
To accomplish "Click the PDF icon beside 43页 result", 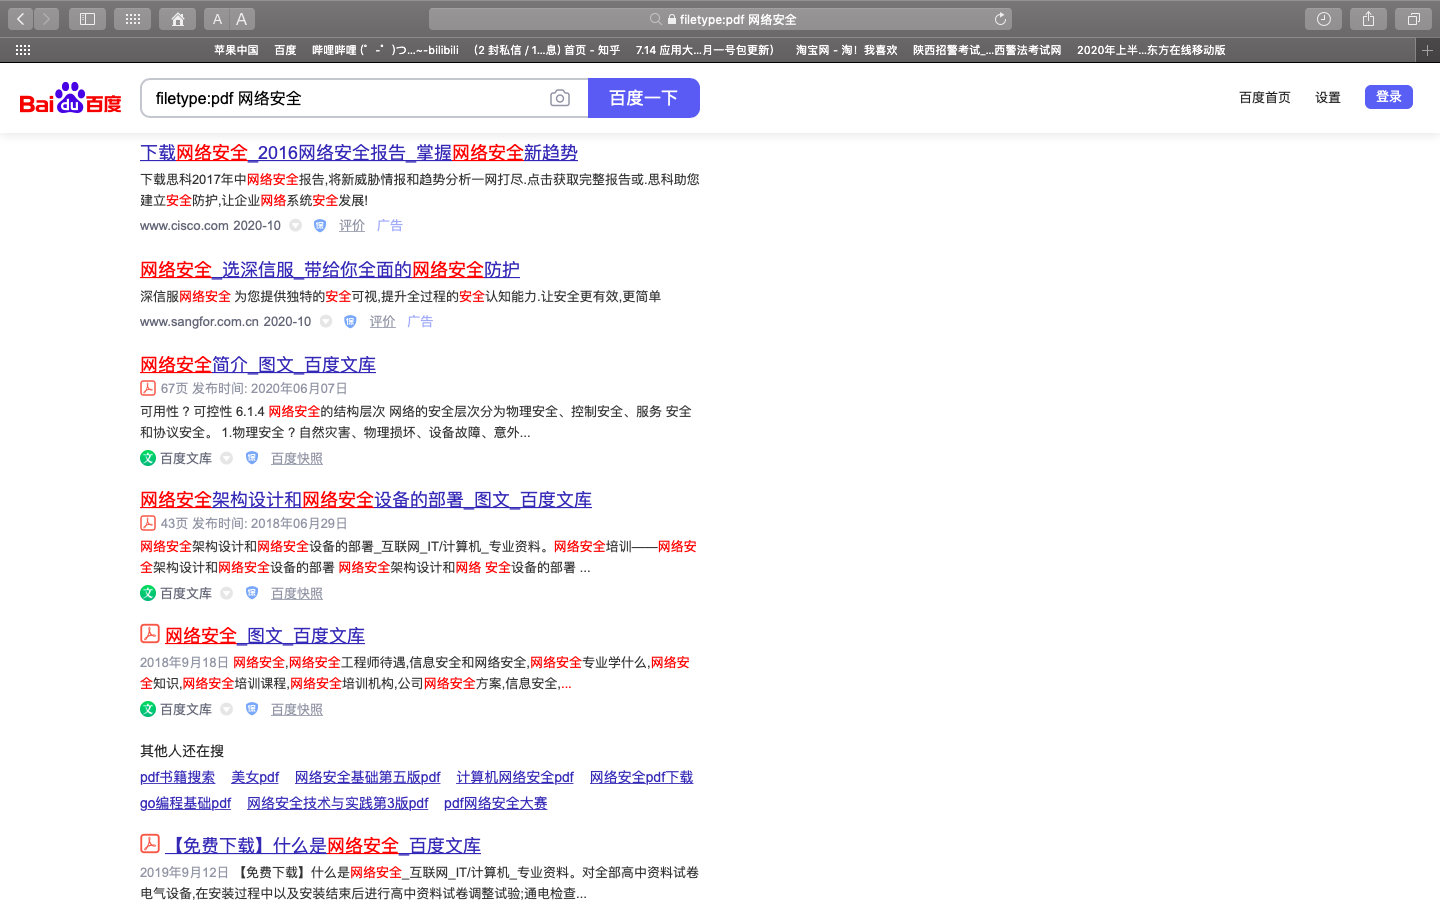I will (x=148, y=523).
